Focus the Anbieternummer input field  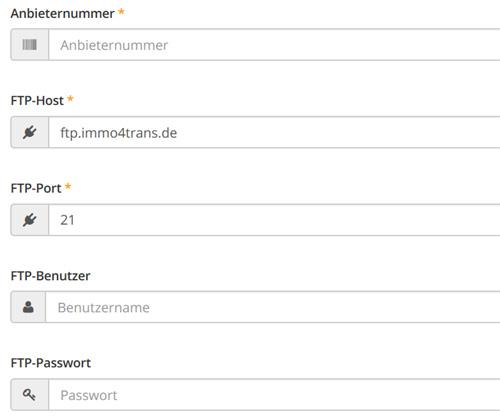(x=274, y=45)
